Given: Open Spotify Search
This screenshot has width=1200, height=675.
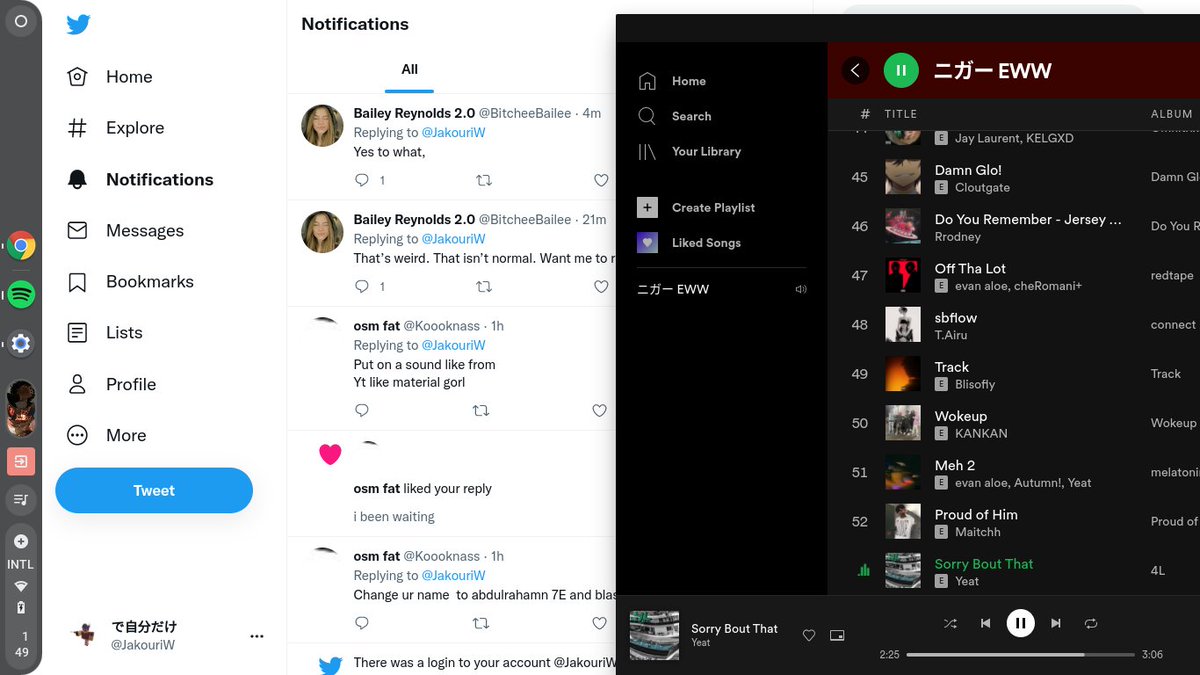Looking at the screenshot, I should coord(675,116).
